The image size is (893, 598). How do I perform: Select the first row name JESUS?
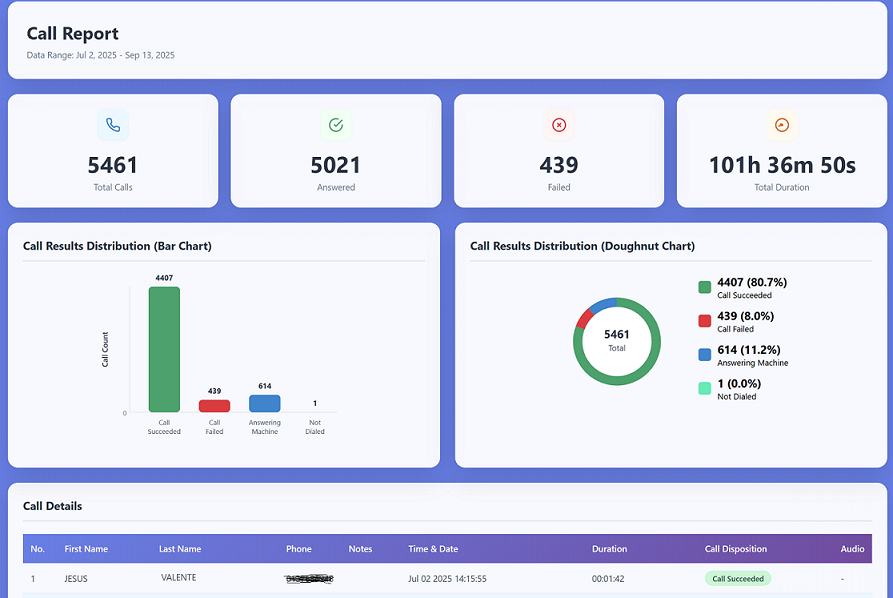[x=77, y=579]
